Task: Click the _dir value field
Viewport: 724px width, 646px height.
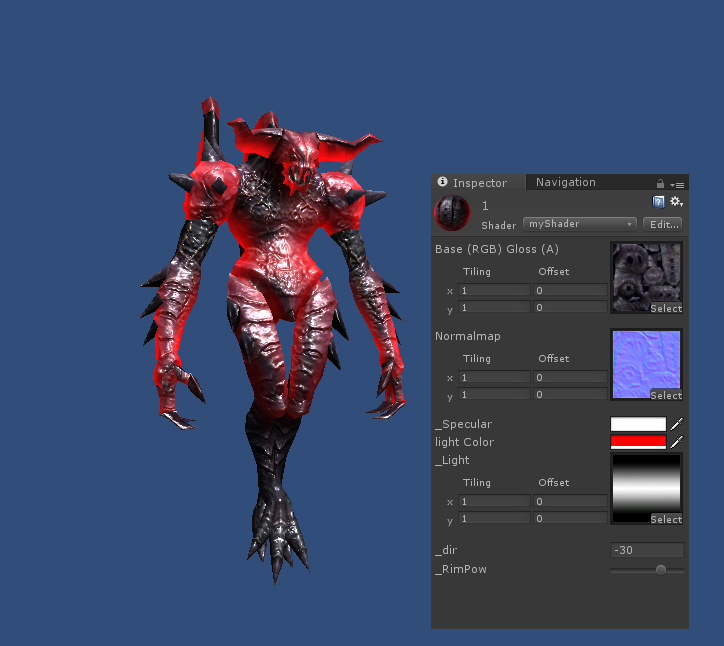Action: (x=647, y=550)
